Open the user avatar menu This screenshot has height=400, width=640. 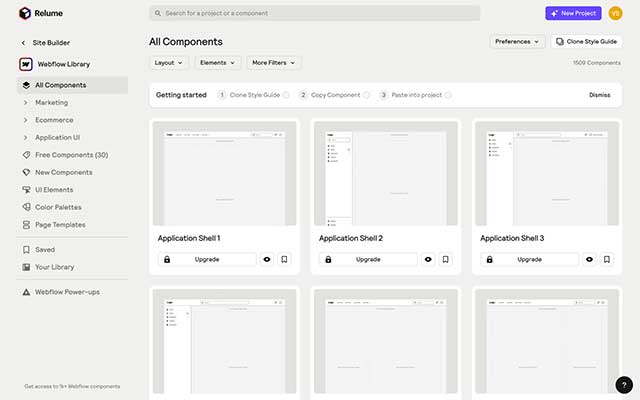615,13
